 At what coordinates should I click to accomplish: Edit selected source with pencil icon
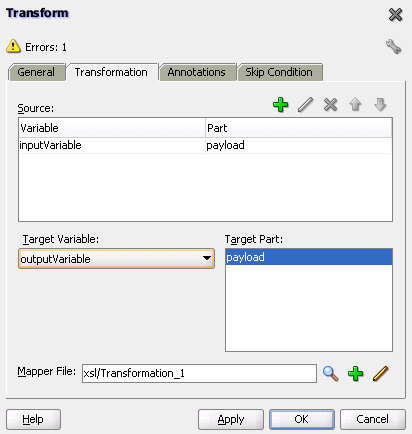[305, 105]
